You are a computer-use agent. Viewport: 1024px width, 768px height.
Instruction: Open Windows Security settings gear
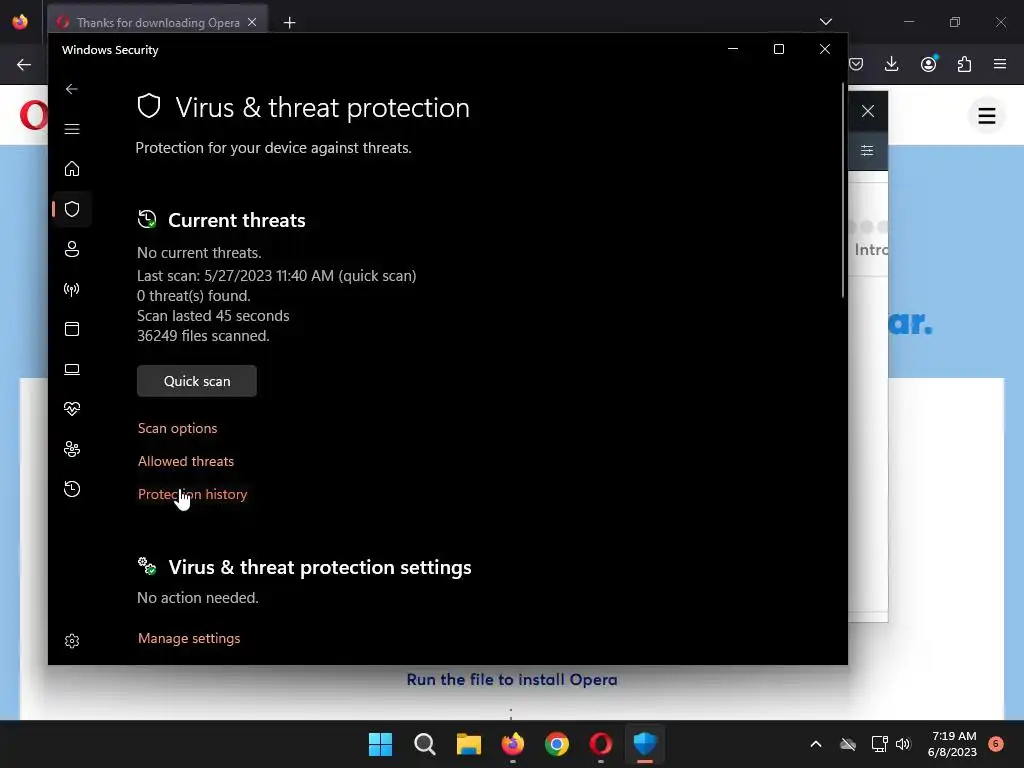72,641
